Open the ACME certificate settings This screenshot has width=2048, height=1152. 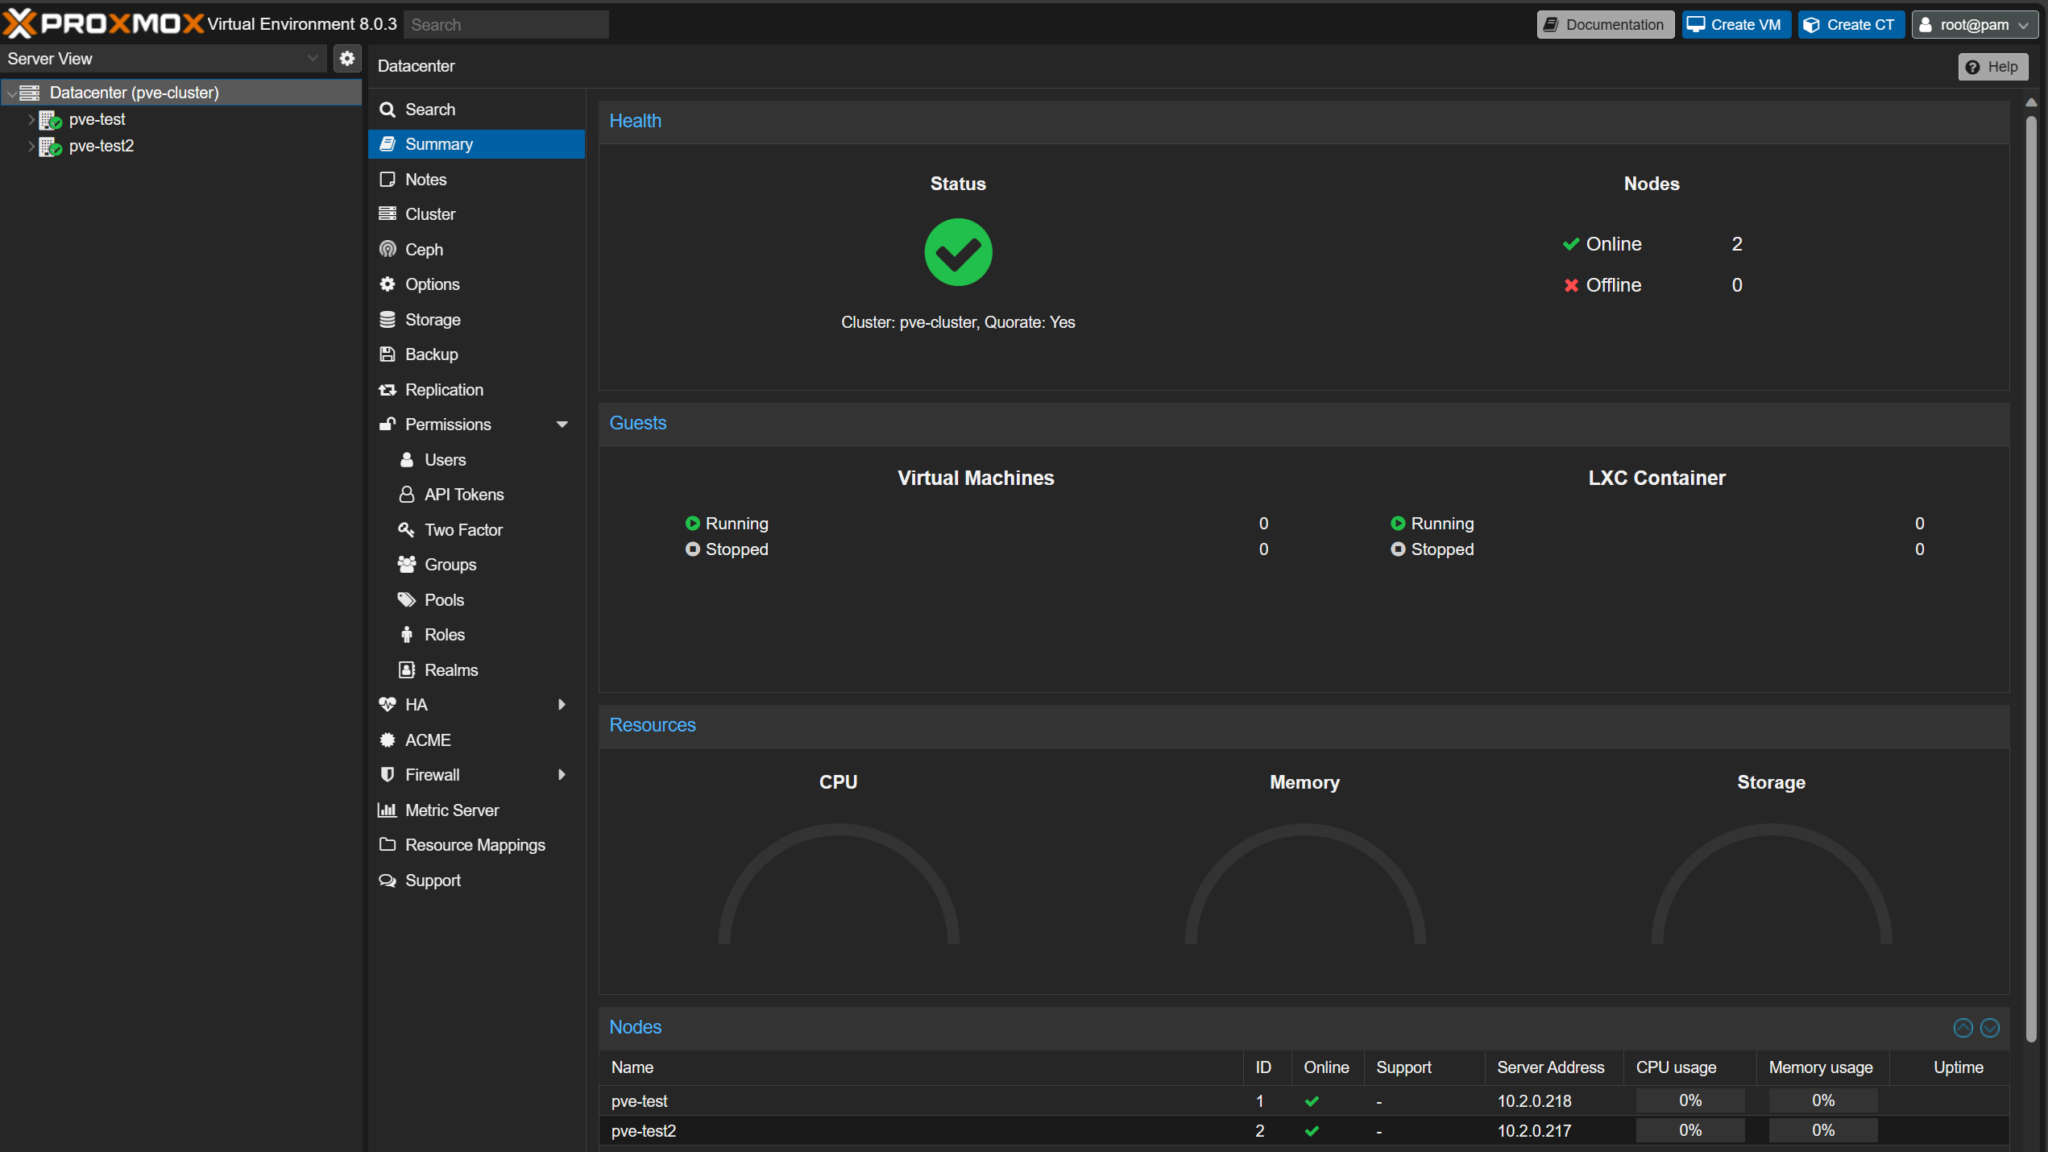[x=476, y=740]
